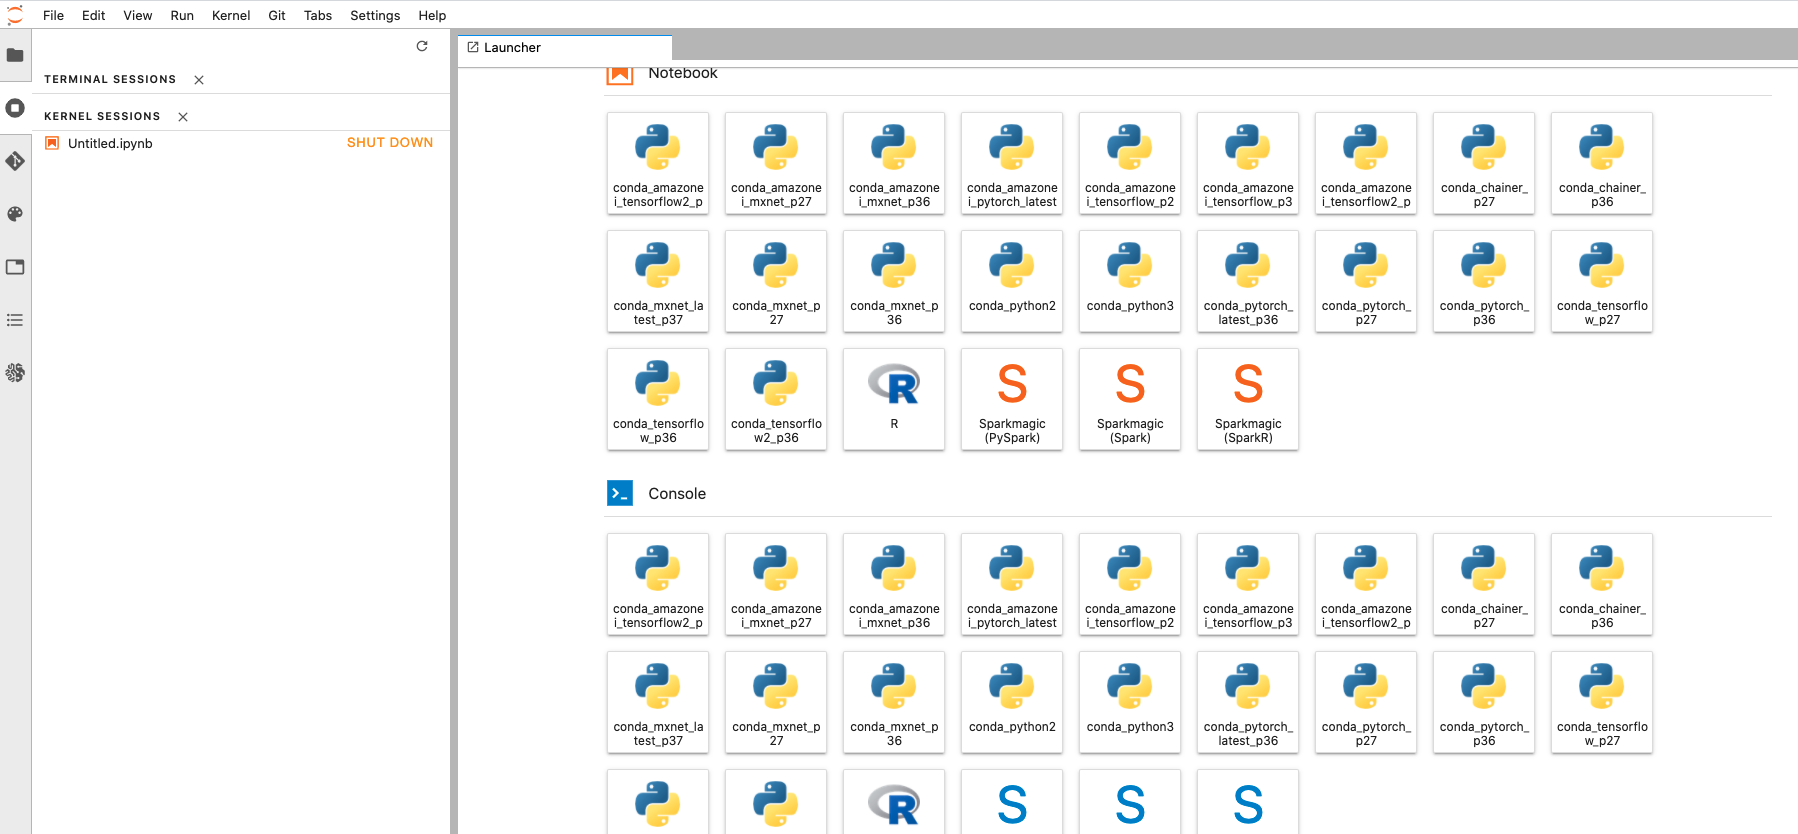
Task: Launch a conda_chainer_p36 console
Action: tap(1602, 584)
